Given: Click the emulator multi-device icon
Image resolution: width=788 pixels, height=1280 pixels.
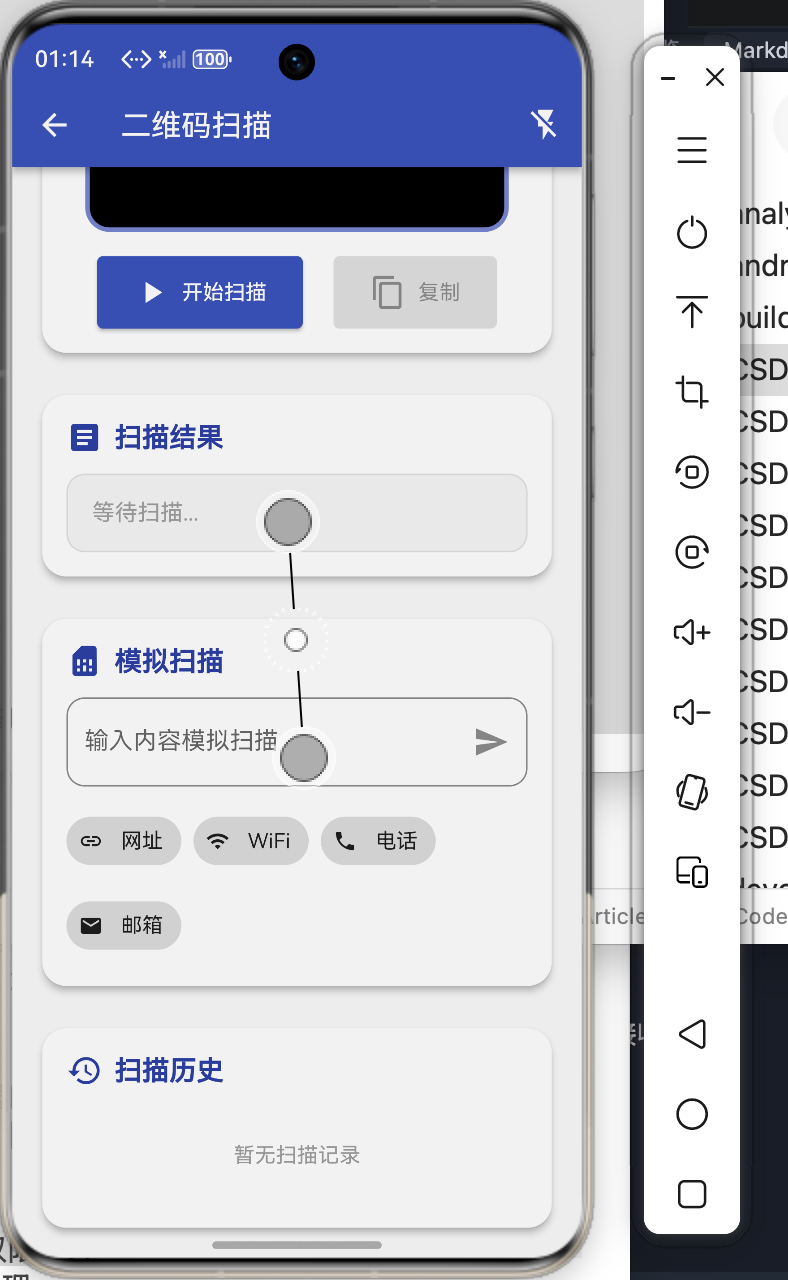Looking at the screenshot, I should click(692, 871).
